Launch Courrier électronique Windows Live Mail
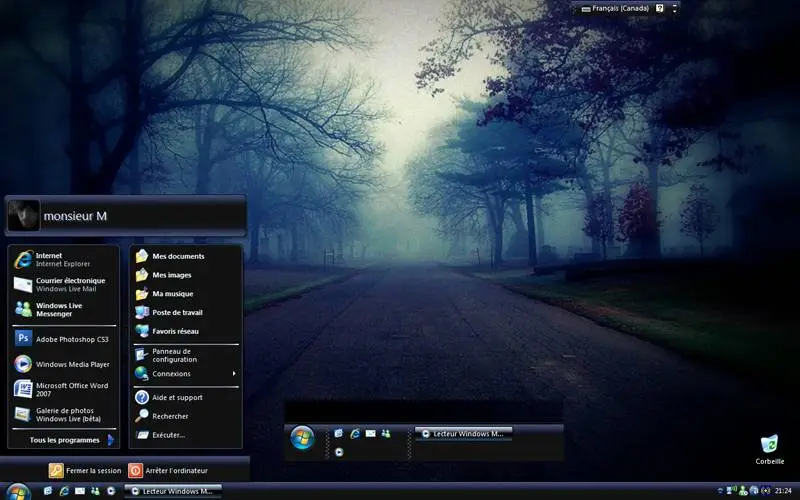The image size is (800, 500). point(64,284)
